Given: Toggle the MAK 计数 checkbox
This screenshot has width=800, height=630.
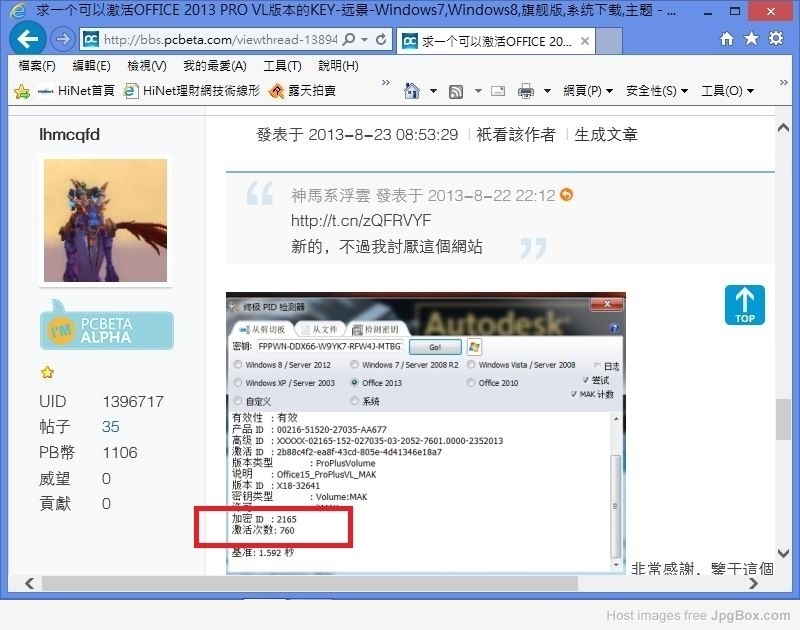Looking at the screenshot, I should (586, 394).
